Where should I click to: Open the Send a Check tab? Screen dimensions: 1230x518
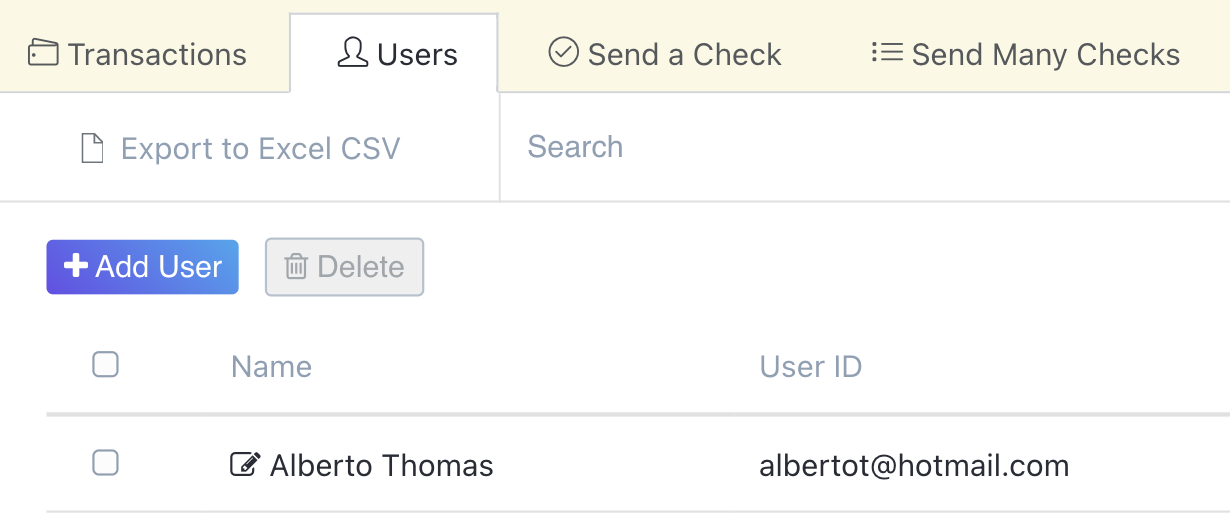point(684,54)
